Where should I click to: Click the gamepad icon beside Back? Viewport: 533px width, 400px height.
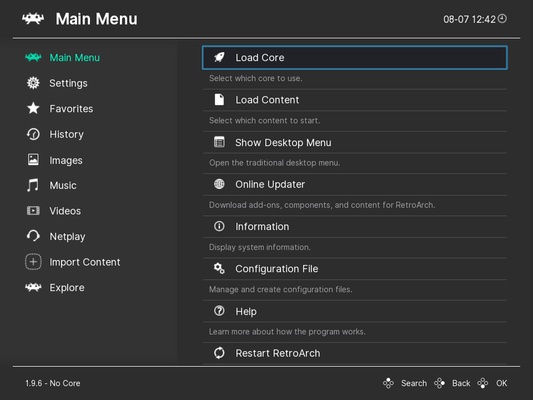[439, 383]
